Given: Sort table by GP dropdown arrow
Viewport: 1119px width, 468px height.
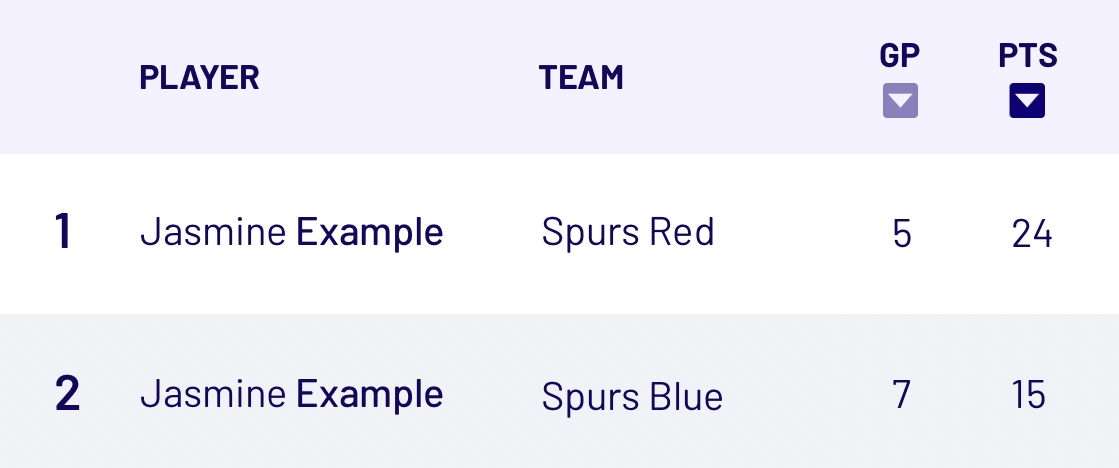Looking at the screenshot, I should (x=900, y=101).
